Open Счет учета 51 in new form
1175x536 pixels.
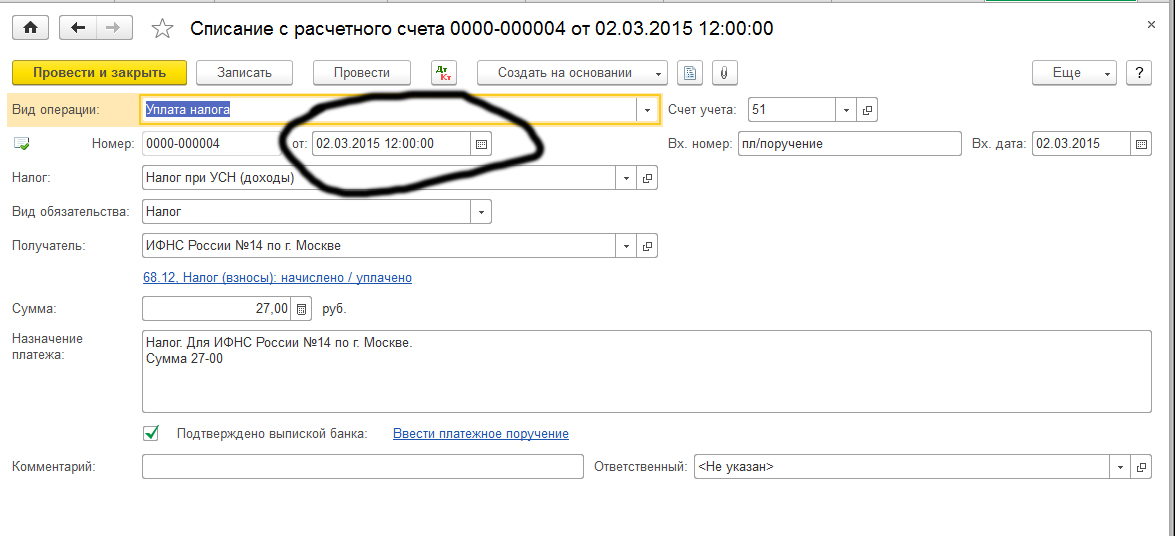click(x=867, y=110)
